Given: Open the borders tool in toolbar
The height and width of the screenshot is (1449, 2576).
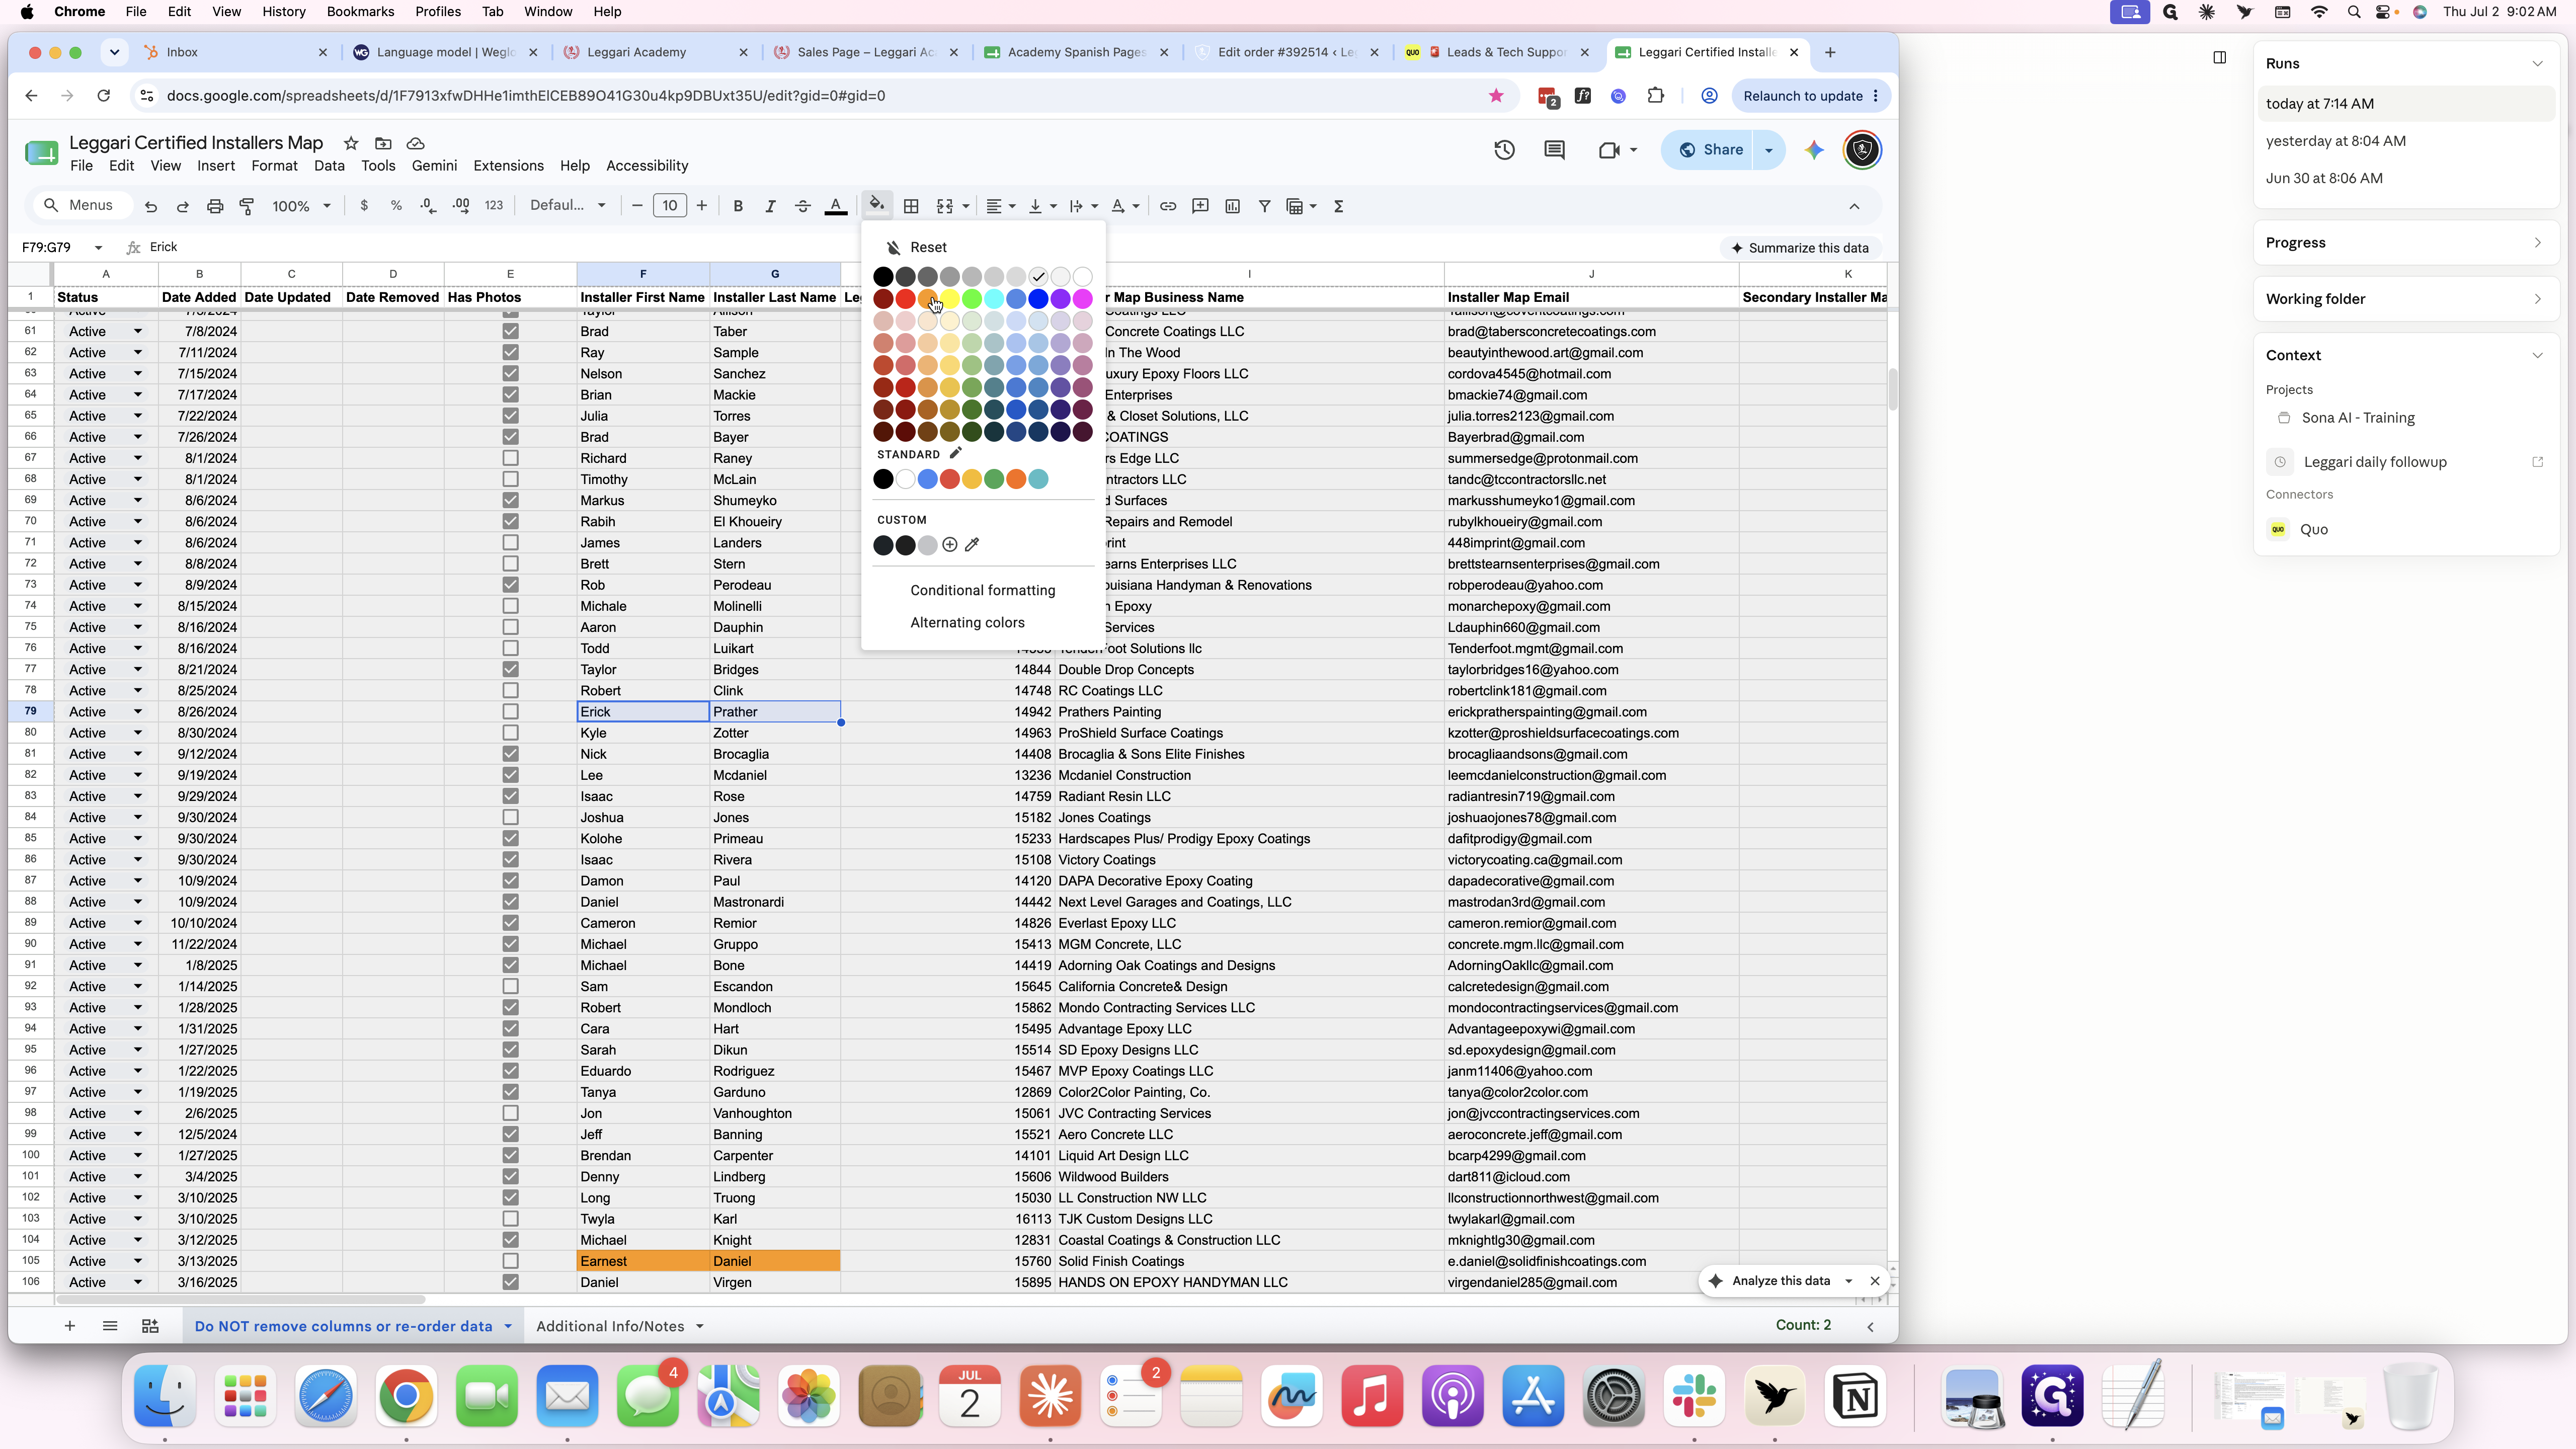Looking at the screenshot, I should tap(911, 206).
